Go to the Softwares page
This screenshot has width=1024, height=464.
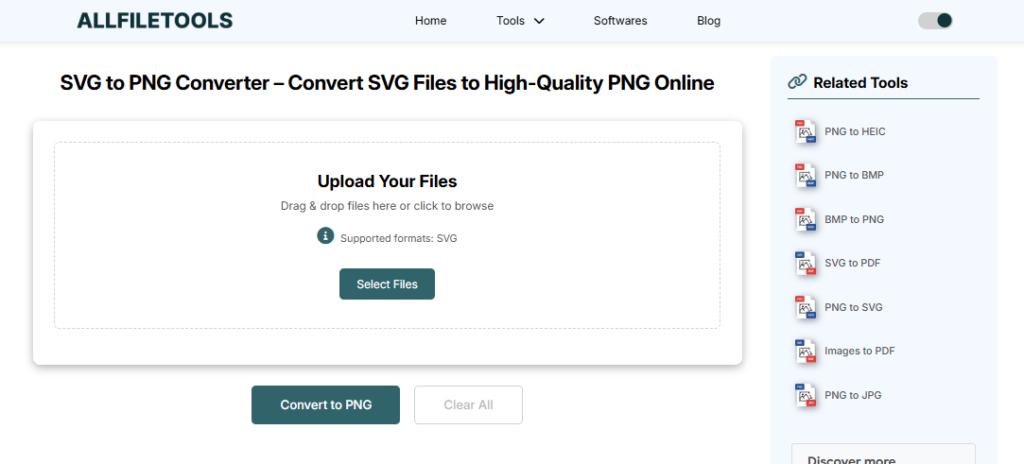620,21
